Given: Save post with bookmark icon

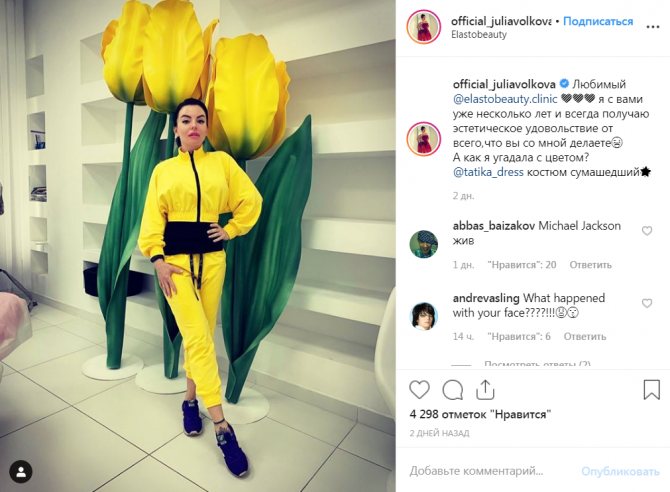Looking at the screenshot, I should click(651, 389).
